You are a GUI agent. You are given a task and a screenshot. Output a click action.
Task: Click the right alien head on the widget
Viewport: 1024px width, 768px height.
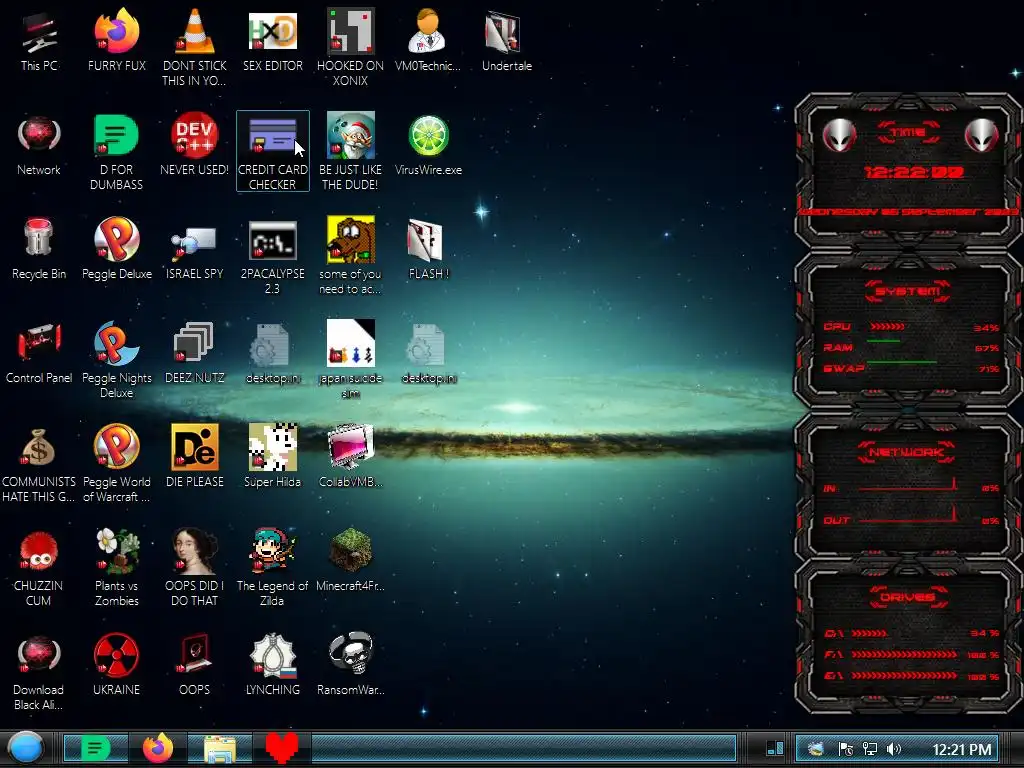[982, 135]
